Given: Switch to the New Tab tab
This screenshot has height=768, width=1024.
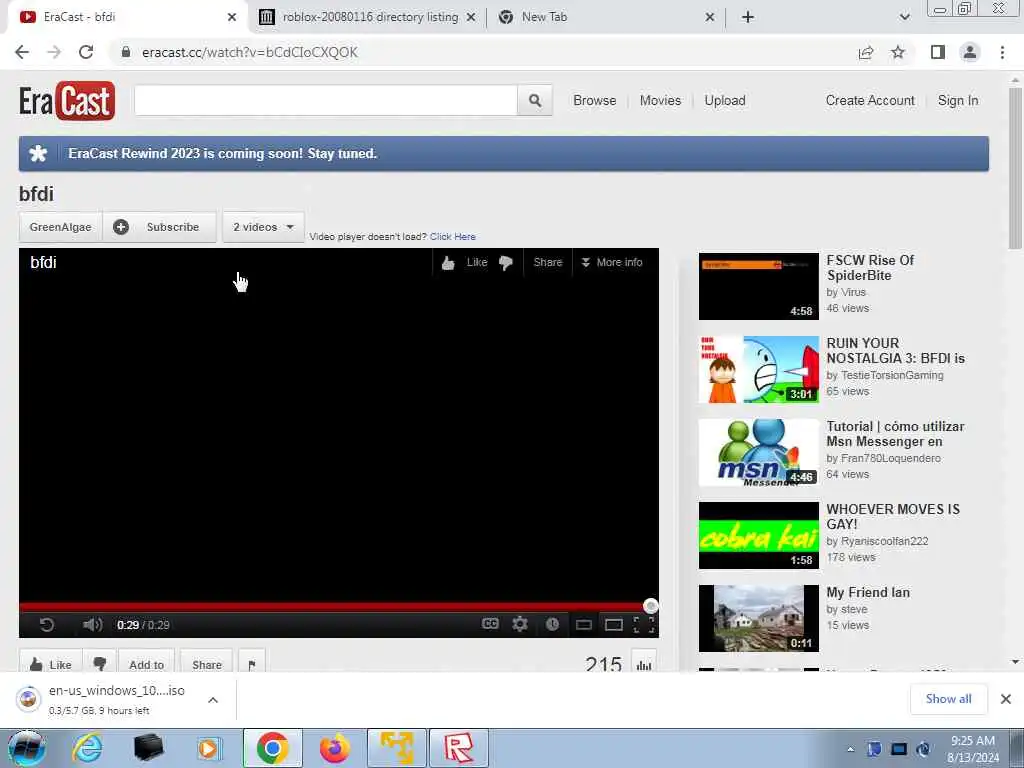Looking at the screenshot, I should [545, 17].
